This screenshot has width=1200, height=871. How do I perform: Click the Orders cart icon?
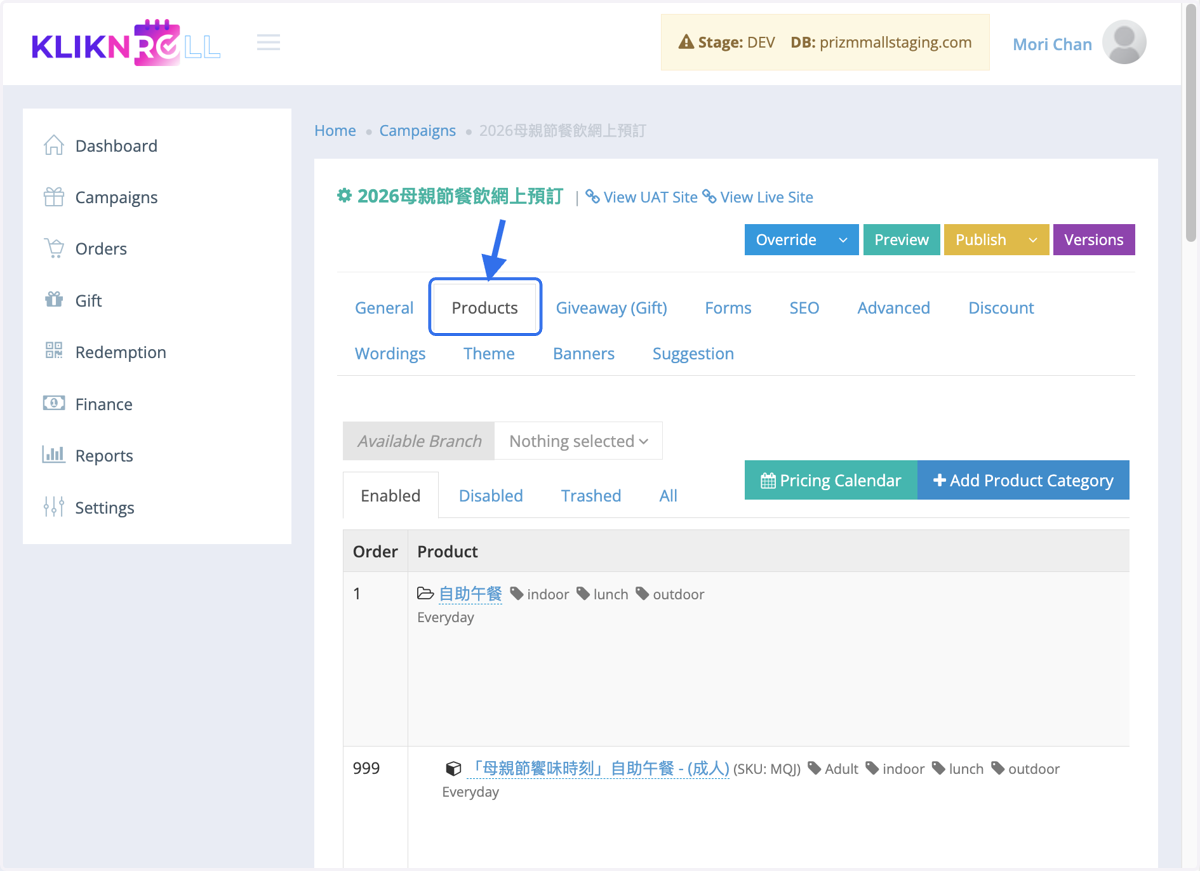(54, 248)
